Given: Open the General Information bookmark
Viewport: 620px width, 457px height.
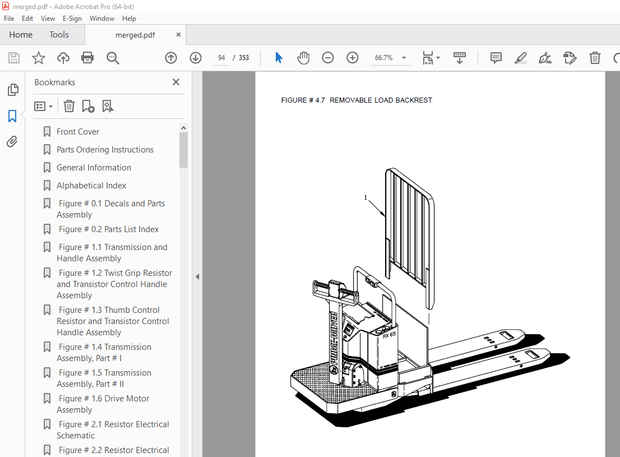Looking at the screenshot, I should pyautogui.click(x=94, y=168).
